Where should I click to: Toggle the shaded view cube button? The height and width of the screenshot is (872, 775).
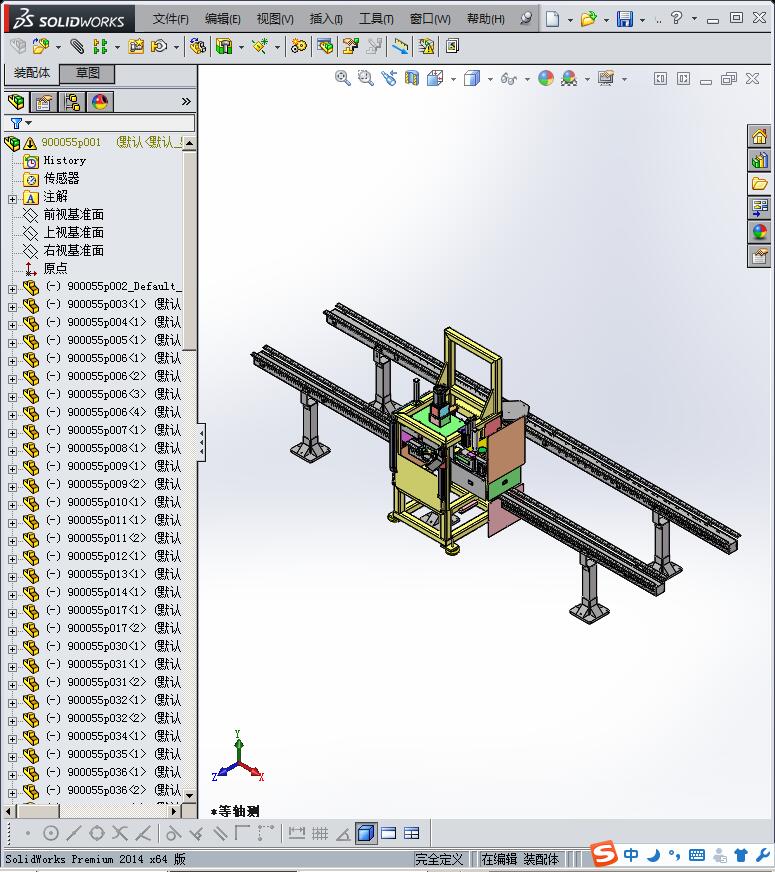pyautogui.click(x=366, y=833)
